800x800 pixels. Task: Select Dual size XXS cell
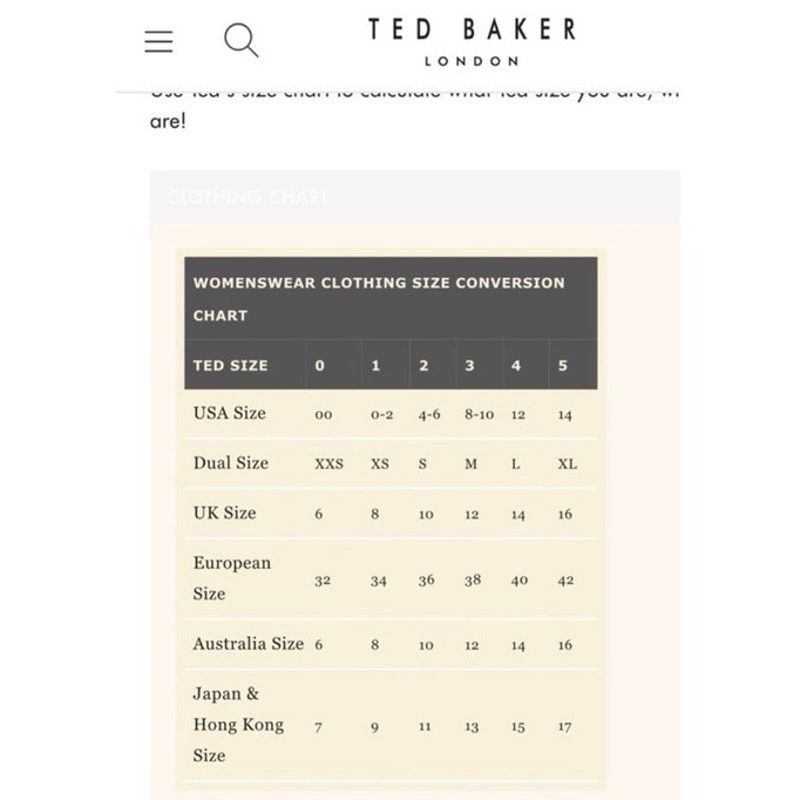click(329, 464)
